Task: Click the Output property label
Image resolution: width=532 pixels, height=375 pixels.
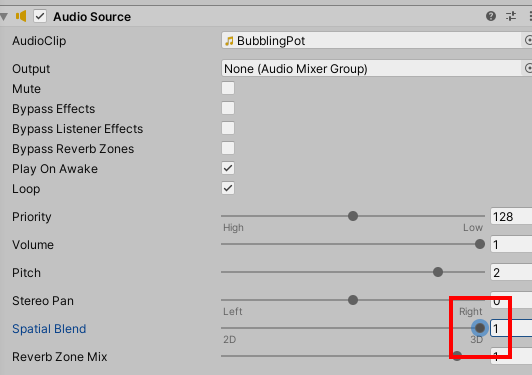Action: point(31,69)
